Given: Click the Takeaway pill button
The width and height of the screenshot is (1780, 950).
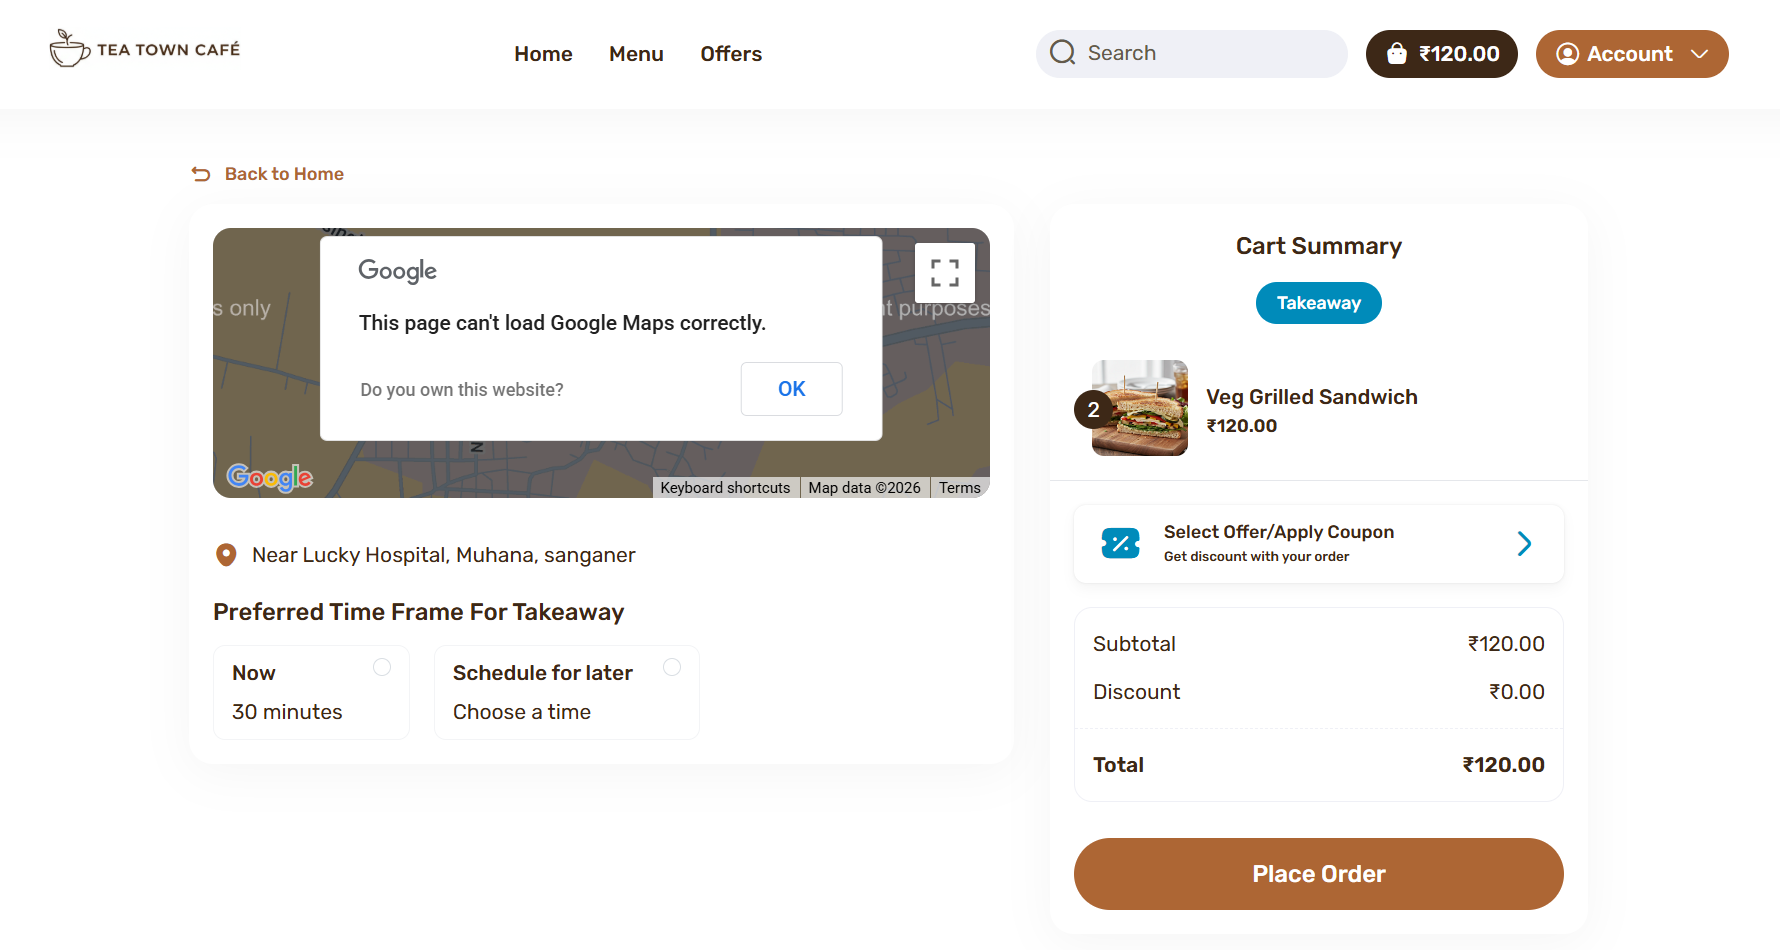Looking at the screenshot, I should (1319, 303).
